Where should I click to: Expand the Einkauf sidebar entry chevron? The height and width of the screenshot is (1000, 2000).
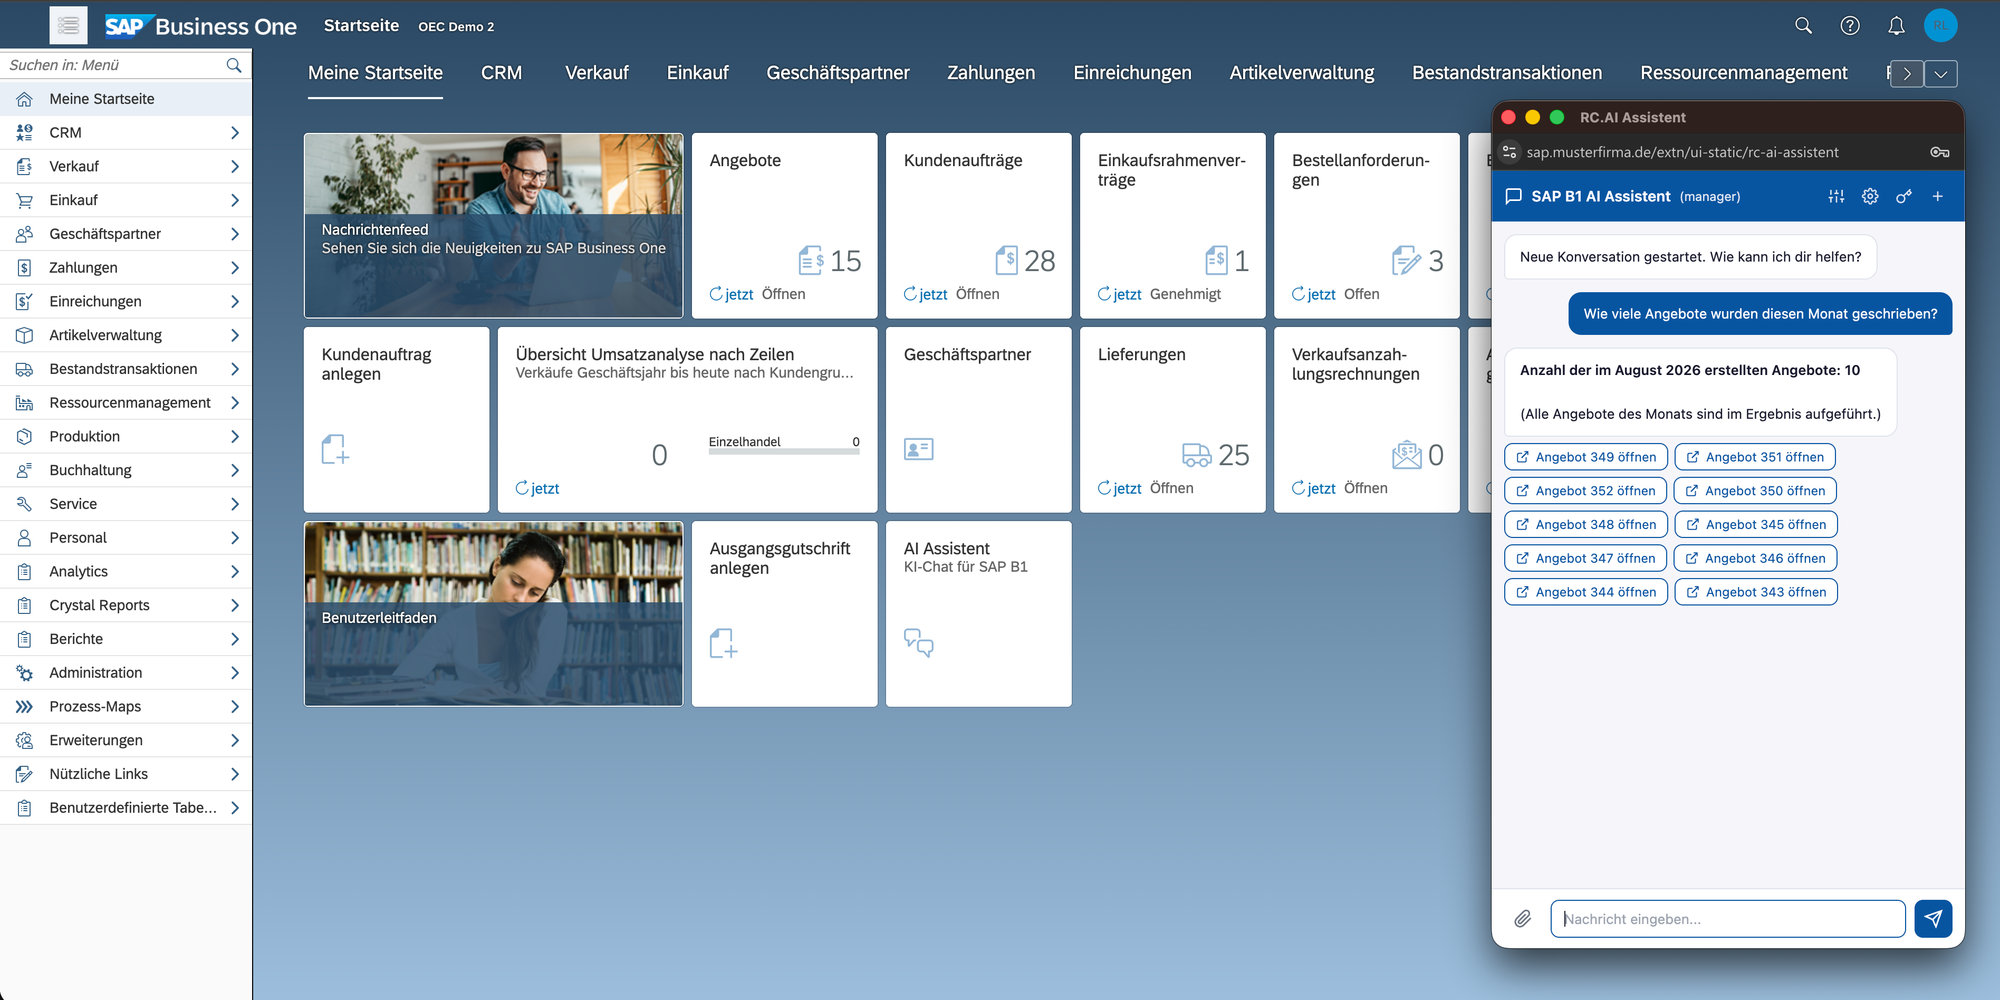point(234,200)
